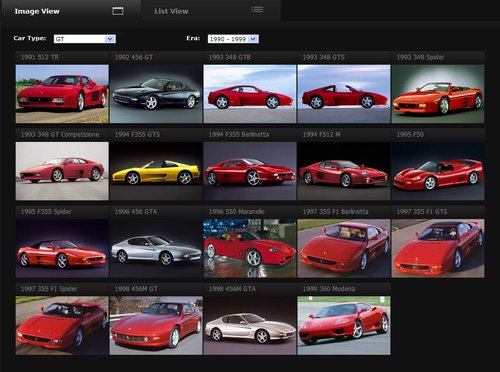Screen dimensions: 500x372
Task: Click the '1992 456 GT' caption
Action: pos(134,57)
